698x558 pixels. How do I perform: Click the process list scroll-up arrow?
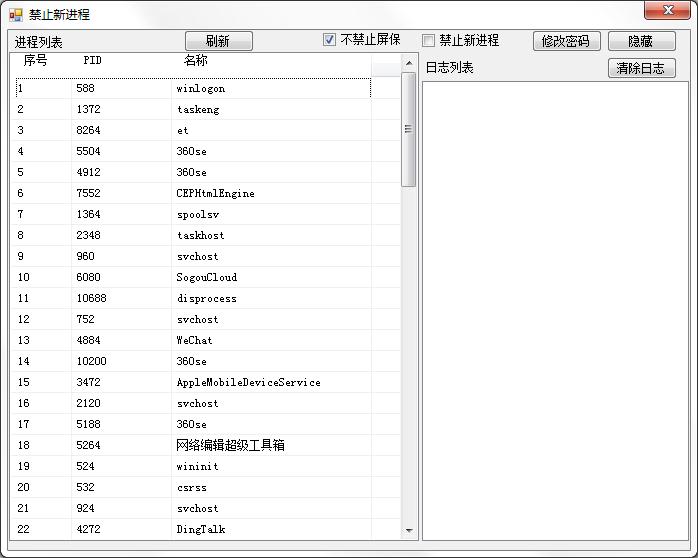[x=409, y=63]
